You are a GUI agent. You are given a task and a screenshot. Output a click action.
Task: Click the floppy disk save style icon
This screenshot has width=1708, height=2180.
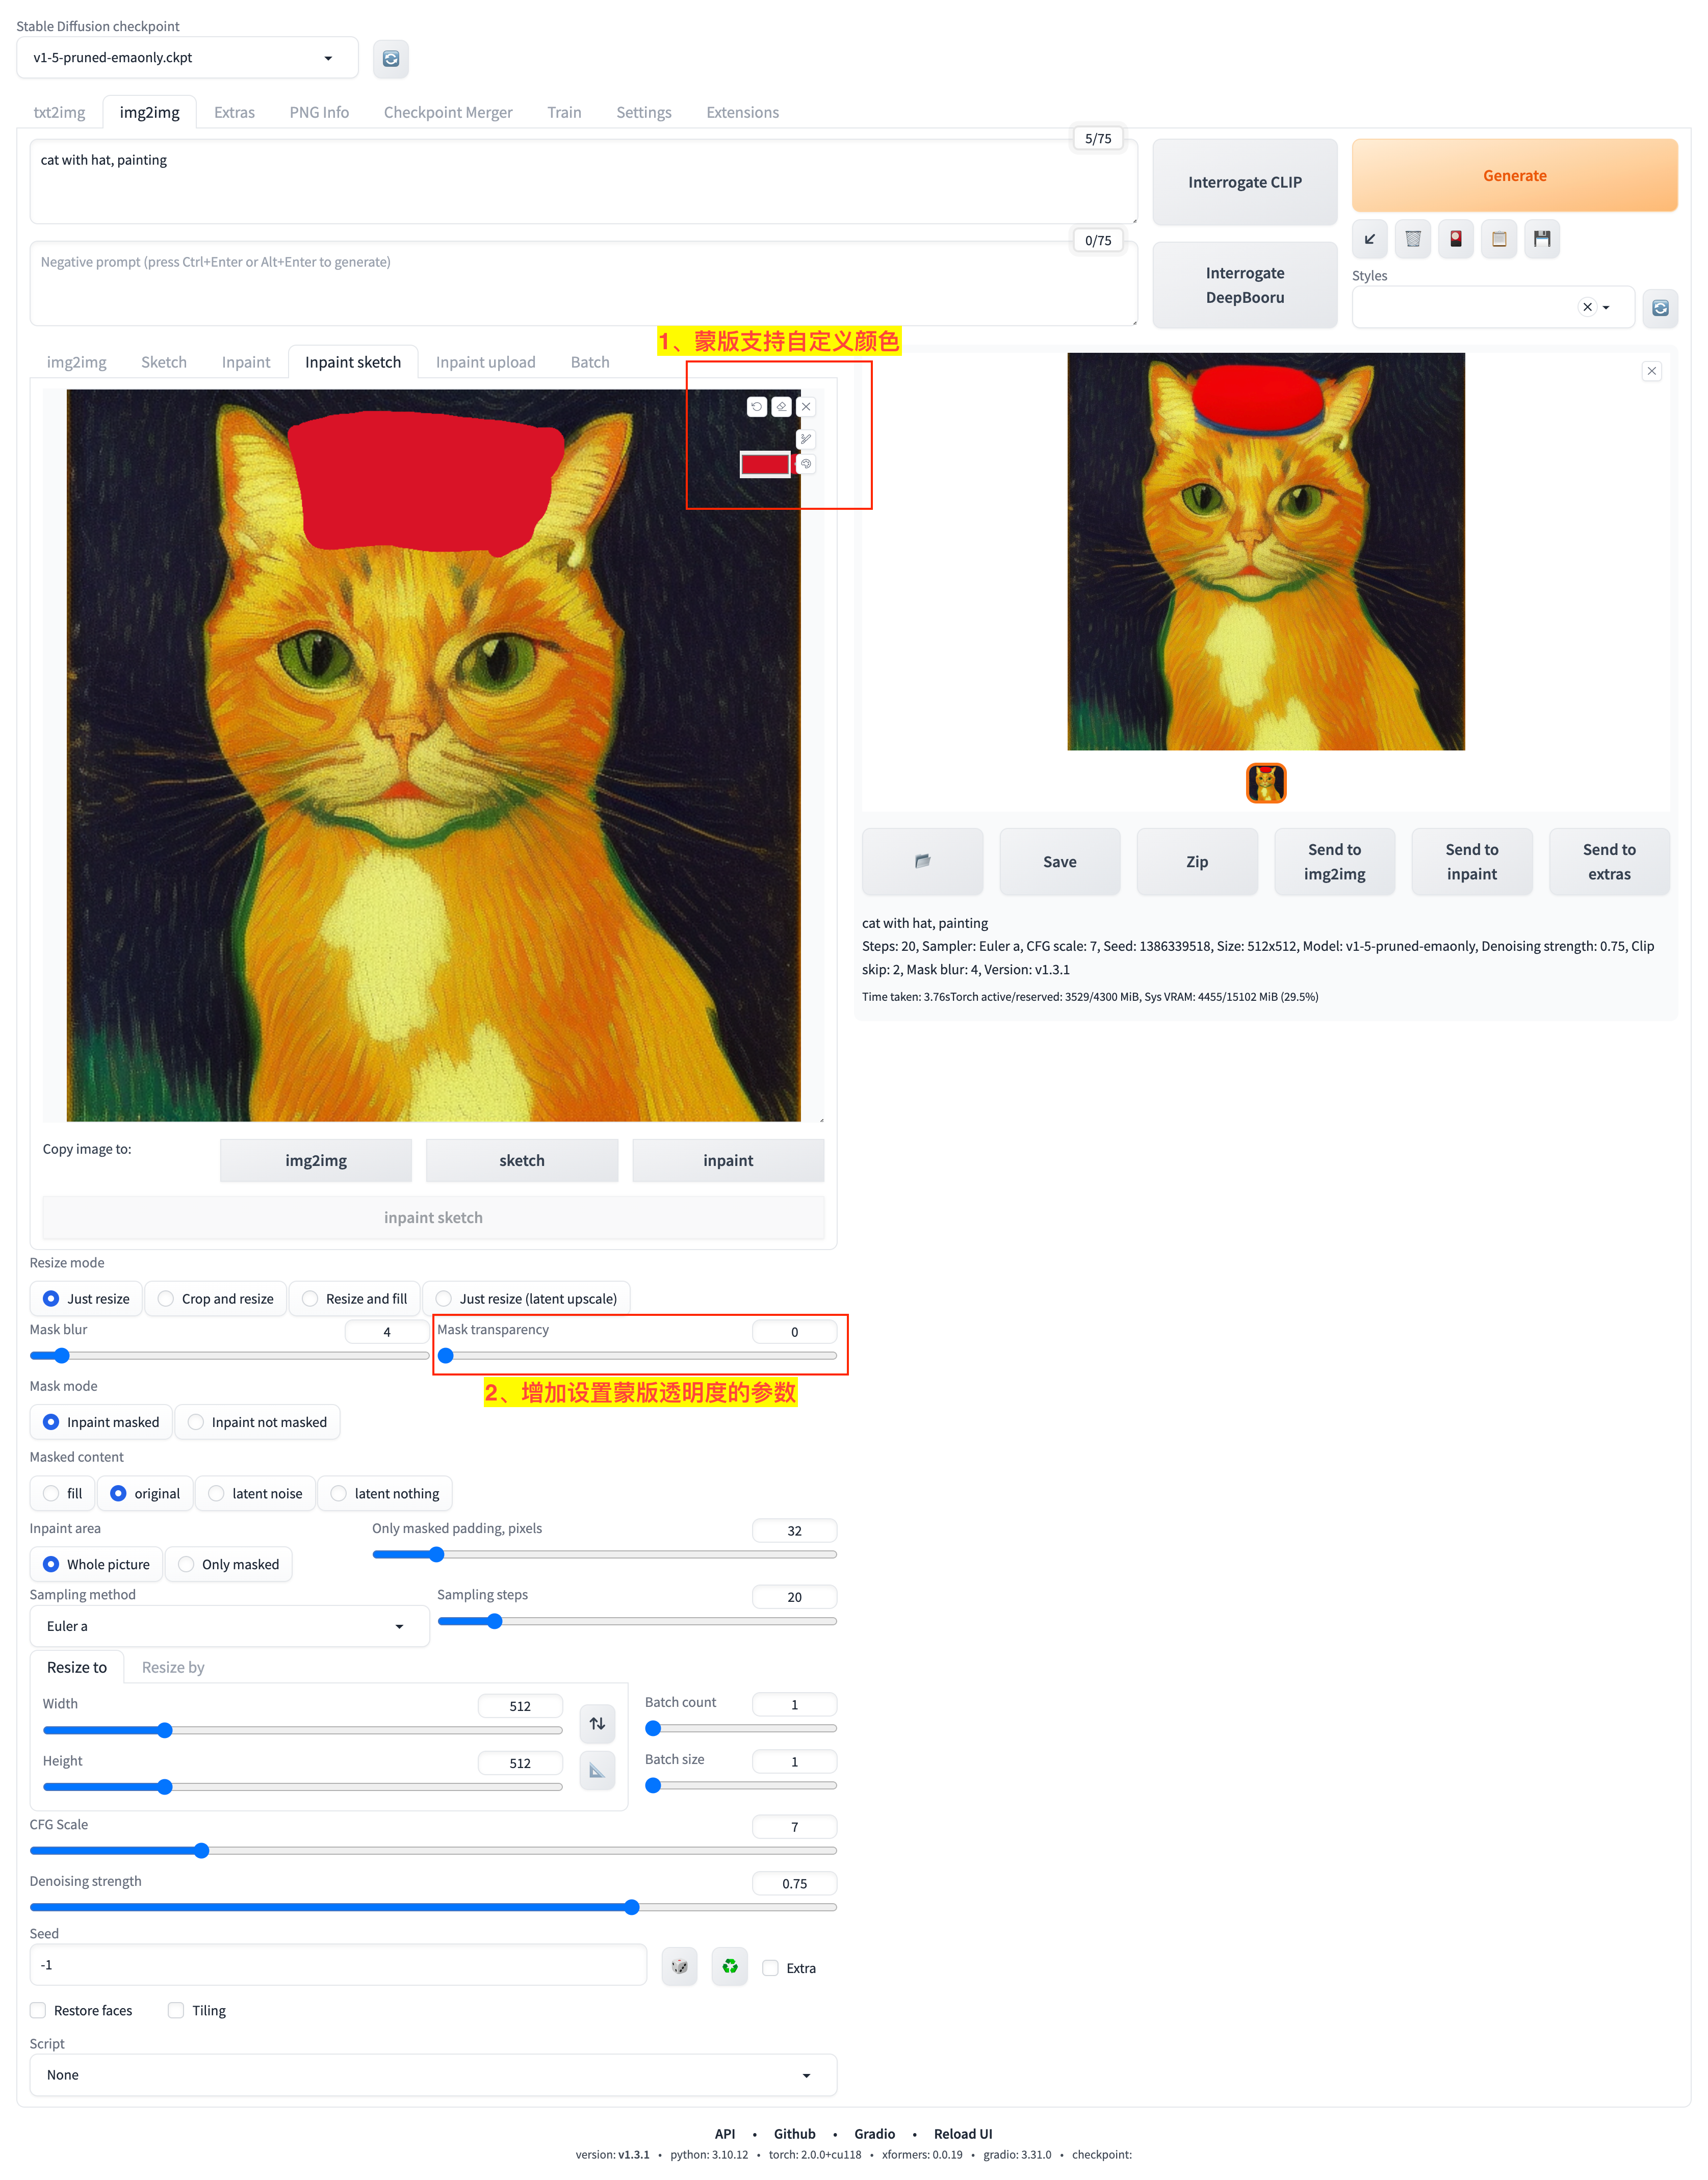pos(1541,239)
